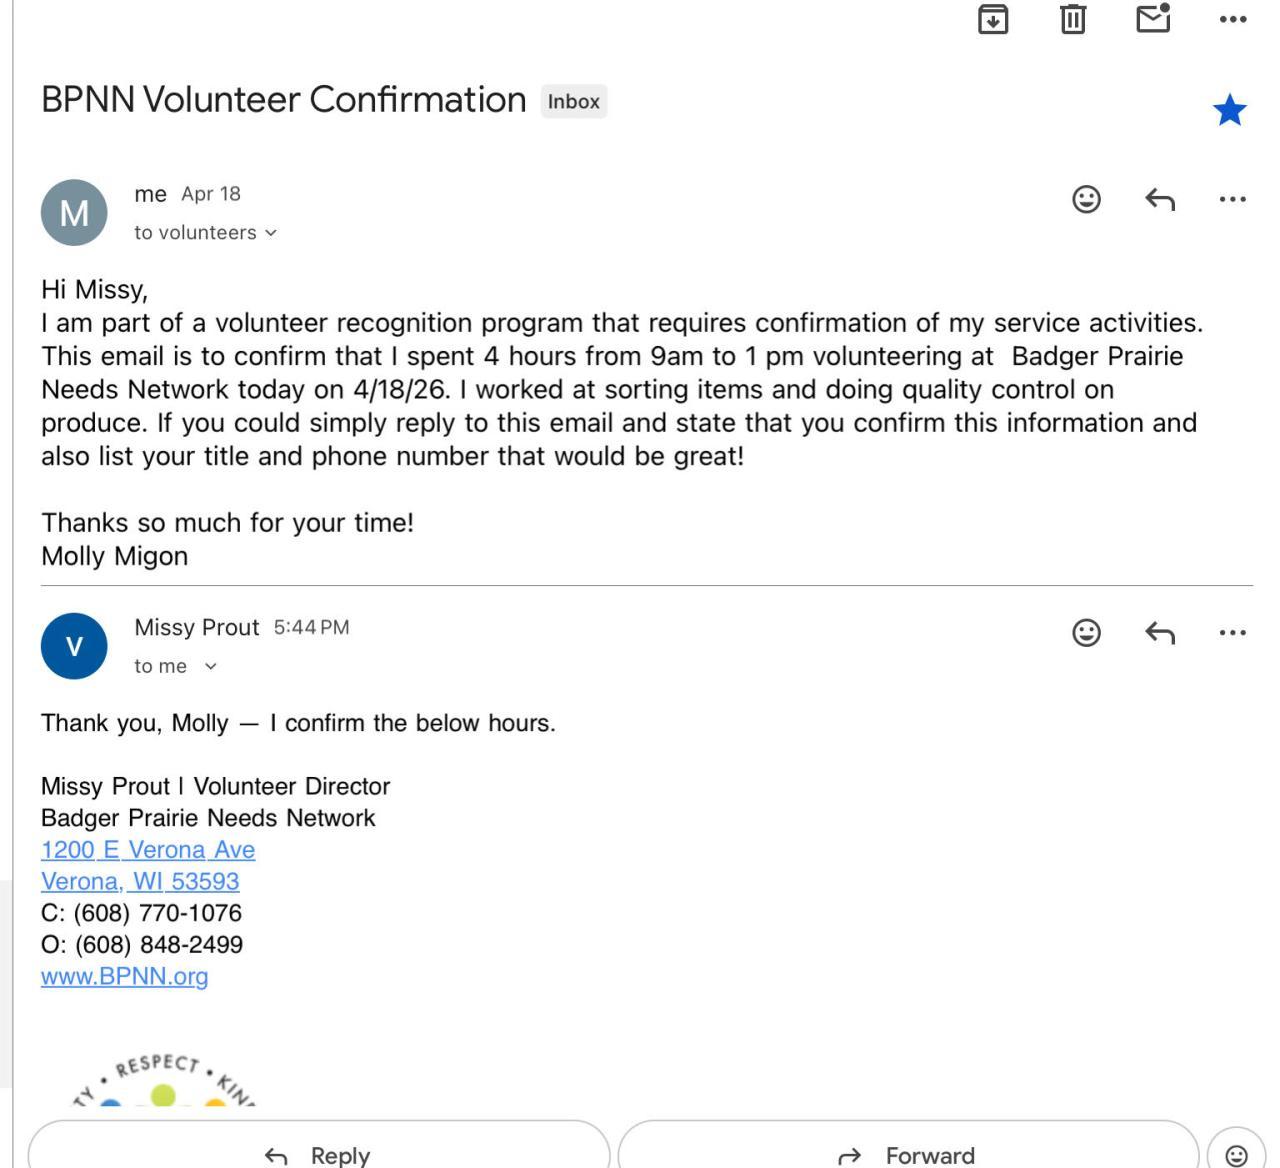Mark the email as unread
The width and height of the screenshot is (1280, 1168).
tap(1153, 19)
